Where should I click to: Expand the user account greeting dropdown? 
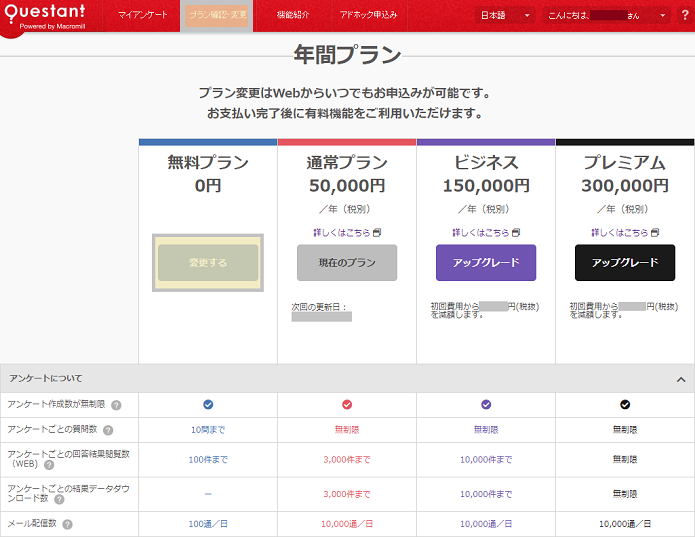607,16
